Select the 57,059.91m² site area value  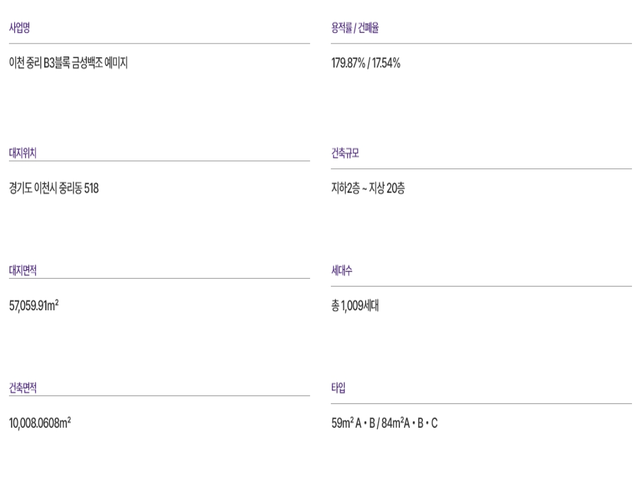click(x=33, y=305)
